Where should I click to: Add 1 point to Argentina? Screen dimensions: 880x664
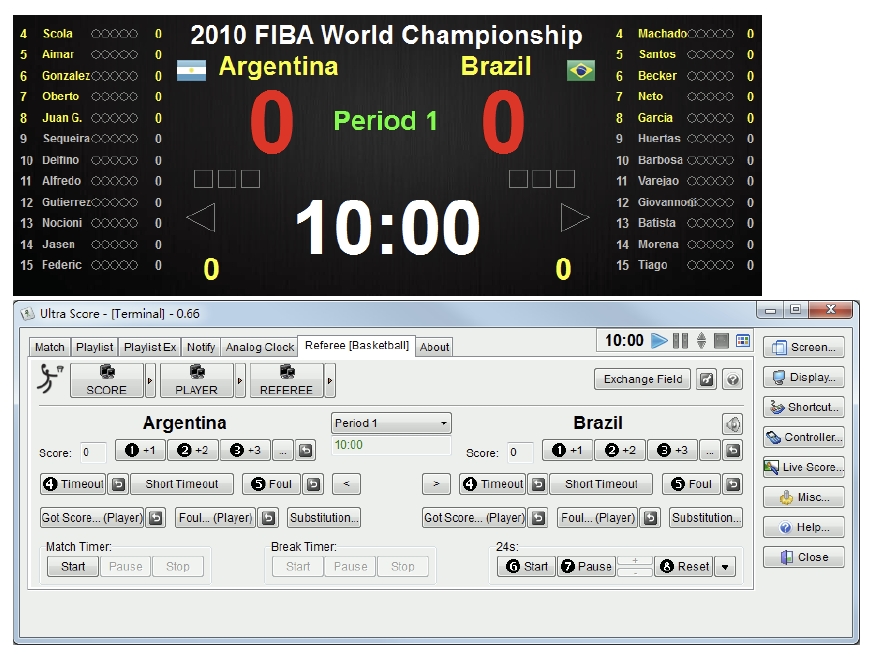click(140, 450)
